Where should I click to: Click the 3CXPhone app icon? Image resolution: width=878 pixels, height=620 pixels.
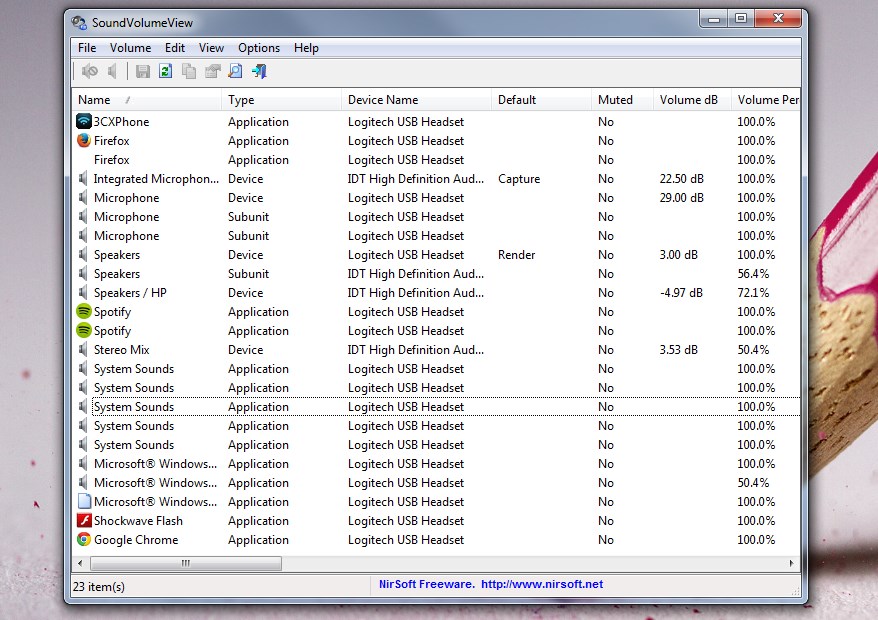83,121
